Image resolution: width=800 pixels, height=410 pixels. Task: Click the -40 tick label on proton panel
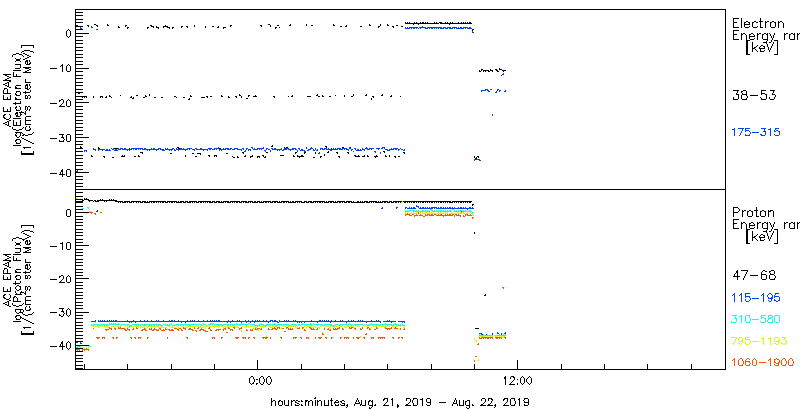tap(61, 345)
